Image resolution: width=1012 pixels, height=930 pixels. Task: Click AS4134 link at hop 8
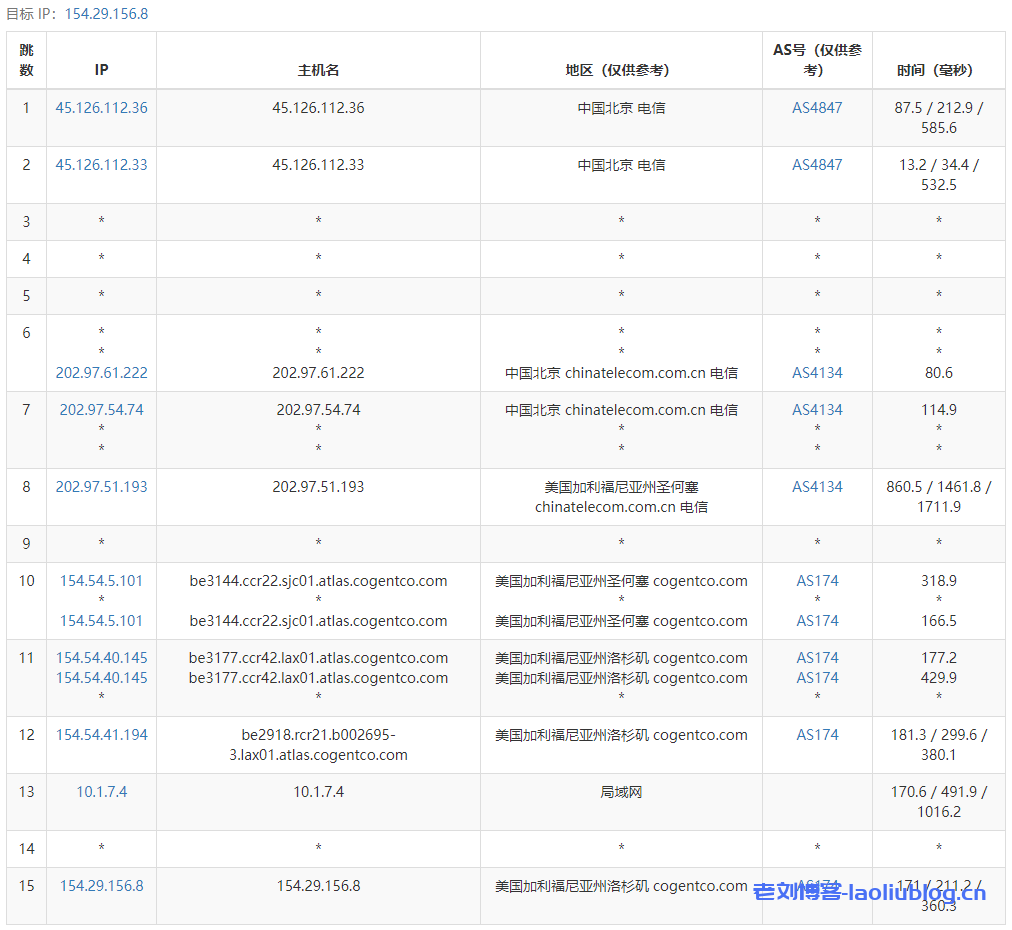[x=816, y=487]
